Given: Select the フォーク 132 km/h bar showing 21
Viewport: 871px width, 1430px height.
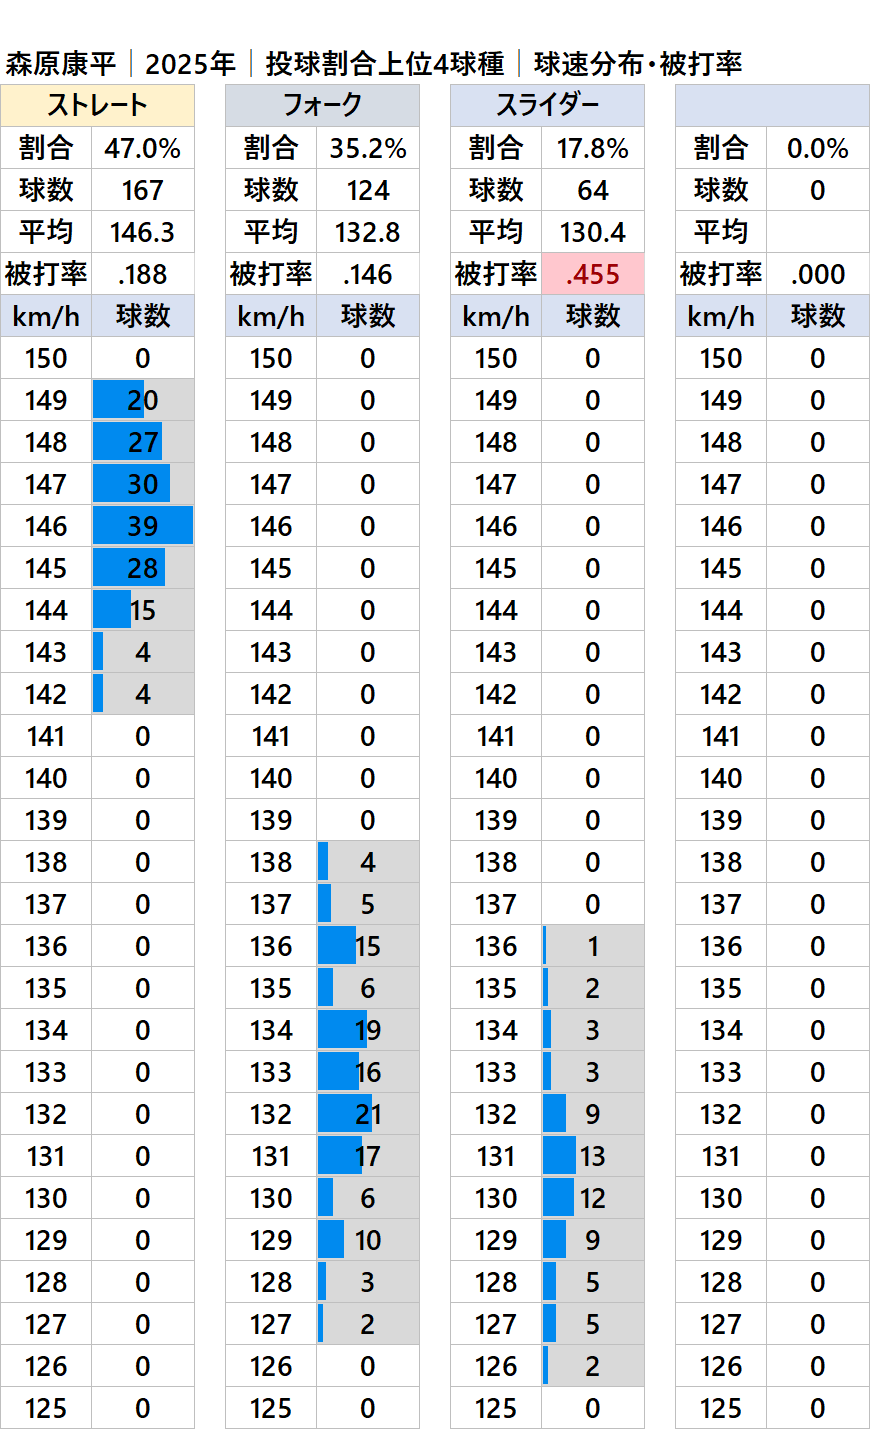Looking at the screenshot, I should pyautogui.click(x=368, y=1114).
